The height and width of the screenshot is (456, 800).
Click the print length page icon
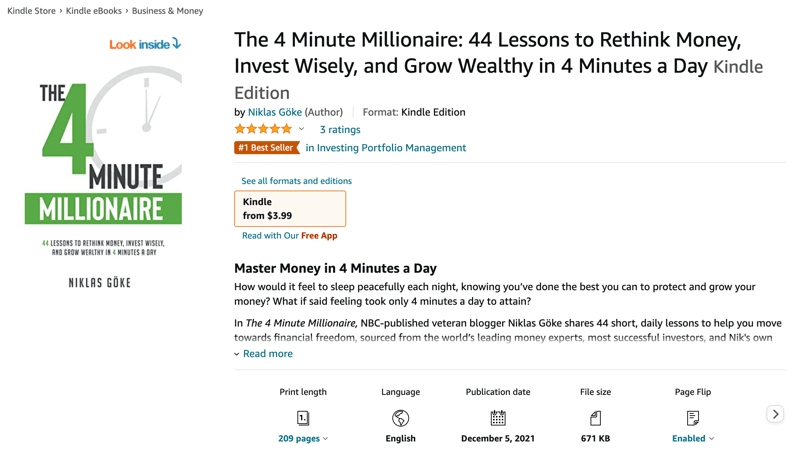click(x=303, y=418)
